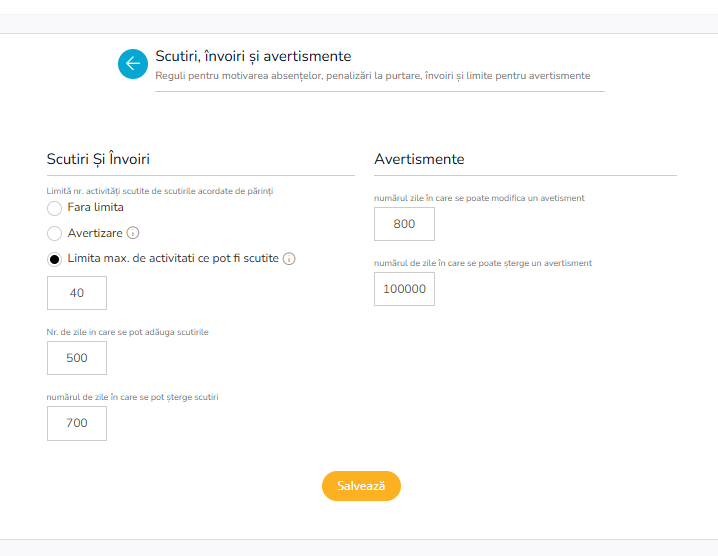The image size is (718, 556).
Task: Click the Avertizare label text
Action: pyautogui.click(x=95, y=233)
